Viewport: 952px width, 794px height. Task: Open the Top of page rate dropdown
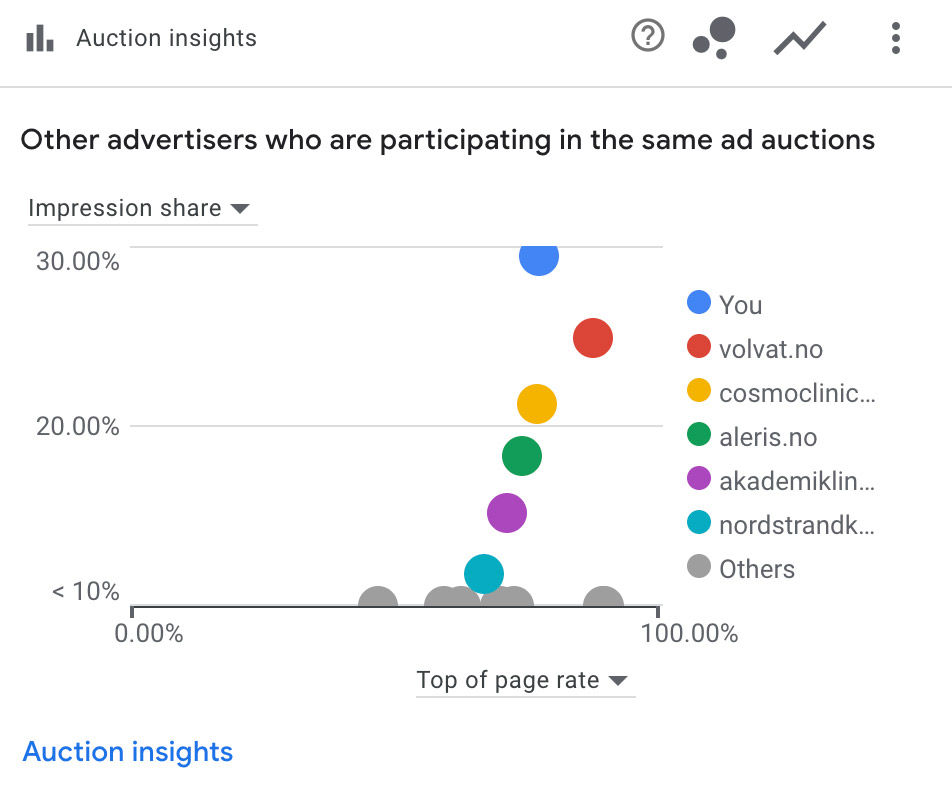click(x=522, y=681)
